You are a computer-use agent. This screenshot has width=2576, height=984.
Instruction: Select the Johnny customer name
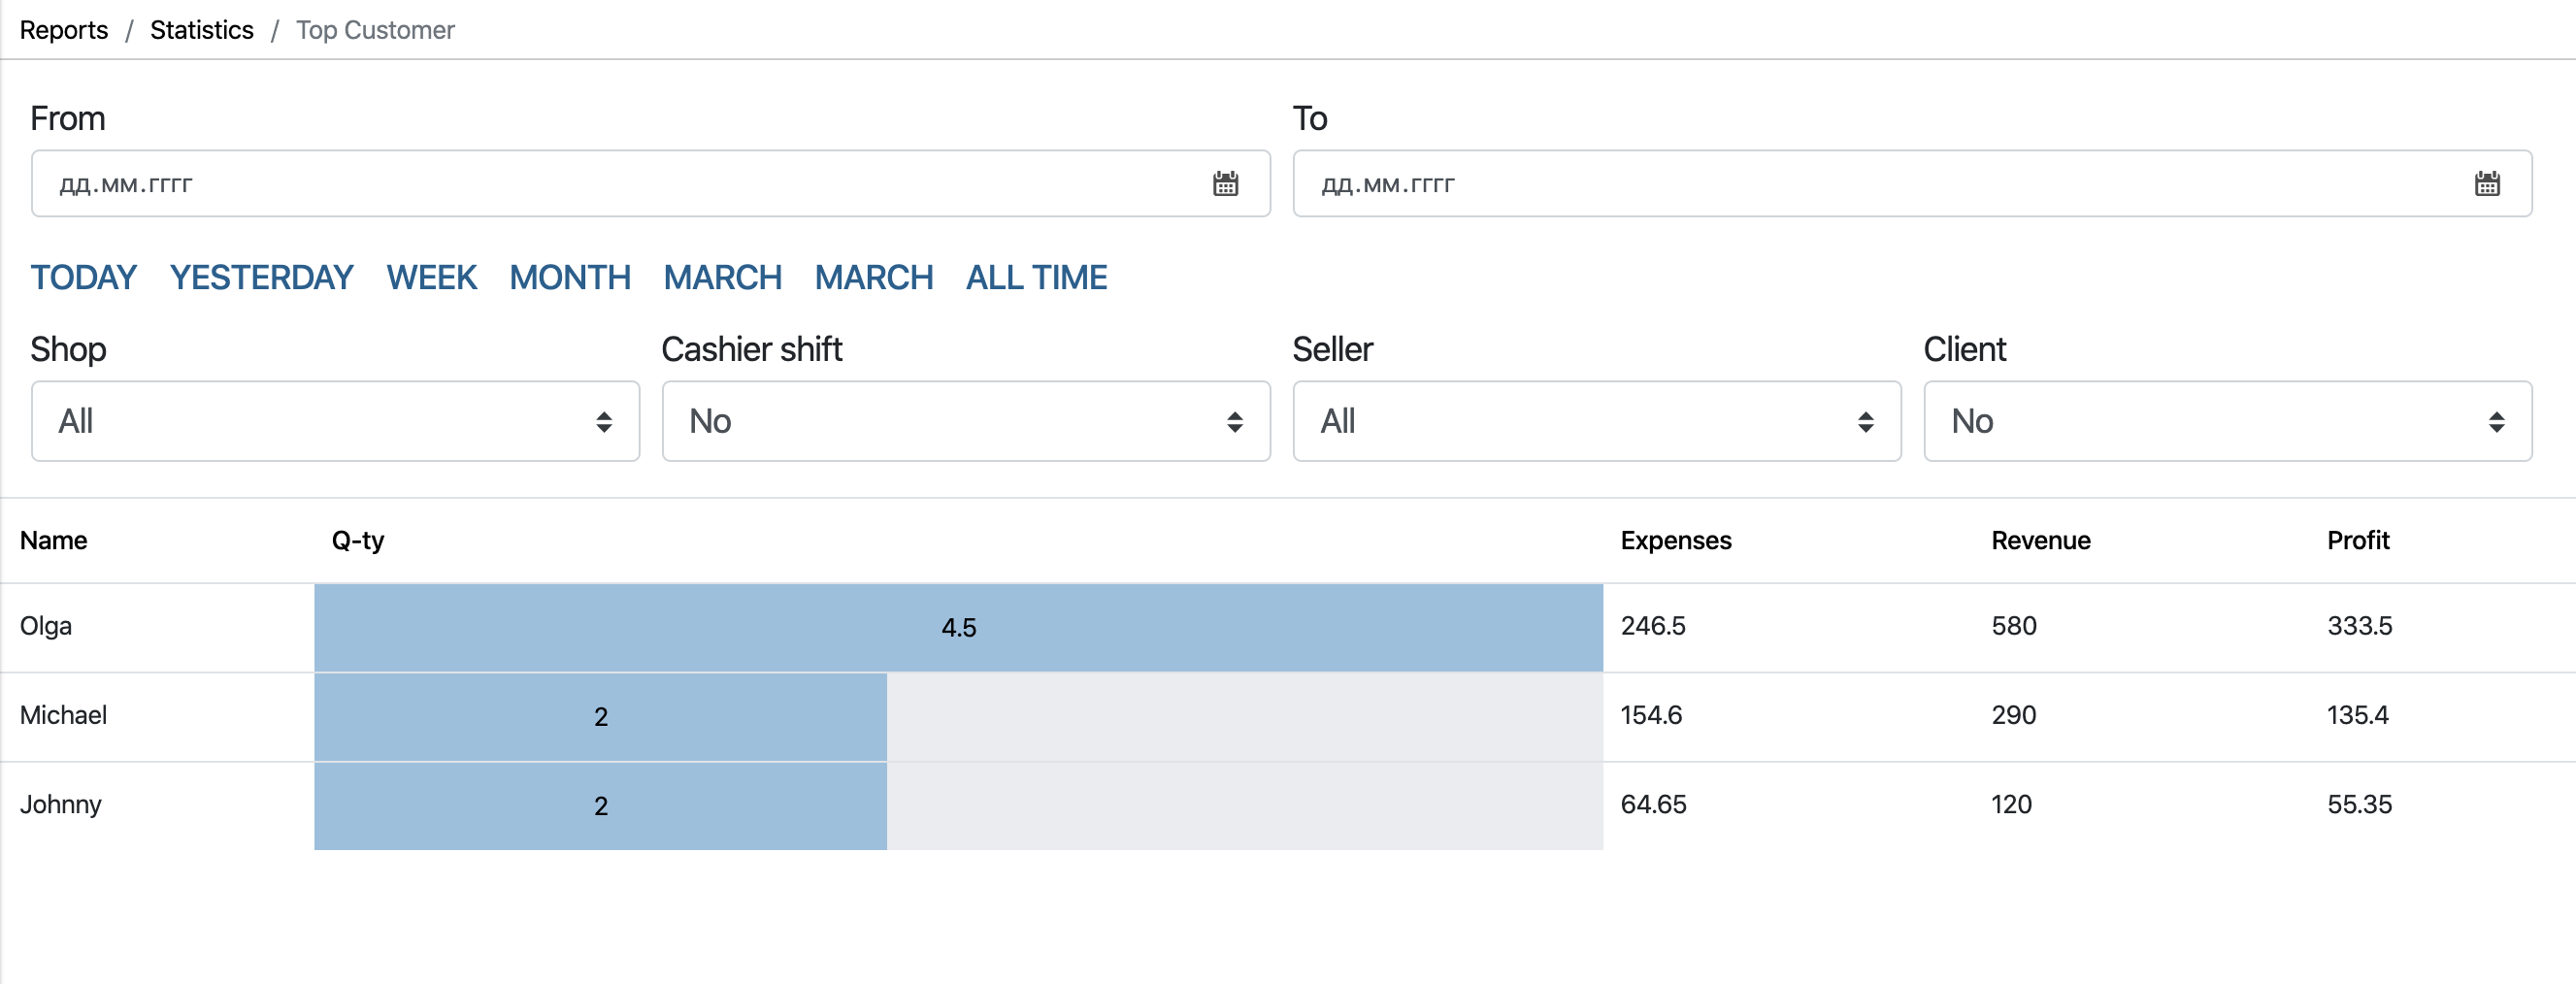click(x=61, y=805)
